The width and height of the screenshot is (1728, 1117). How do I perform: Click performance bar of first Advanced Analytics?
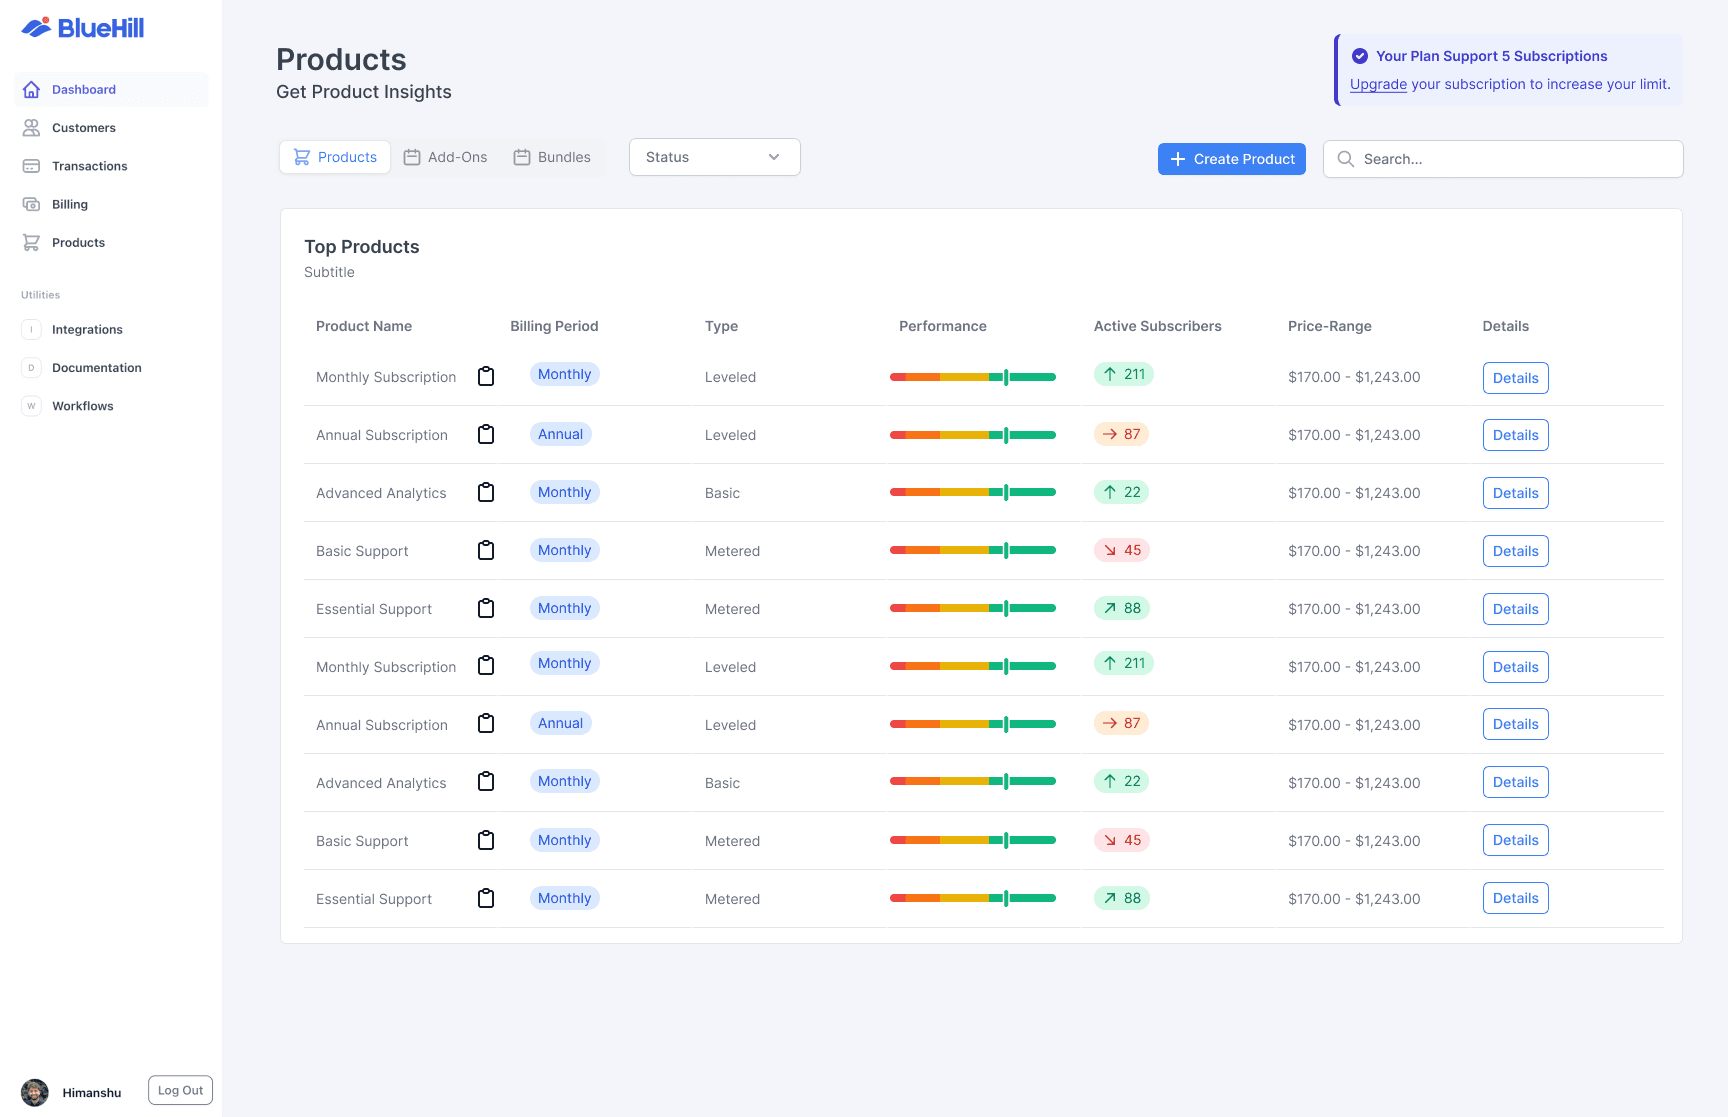[972, 492]
